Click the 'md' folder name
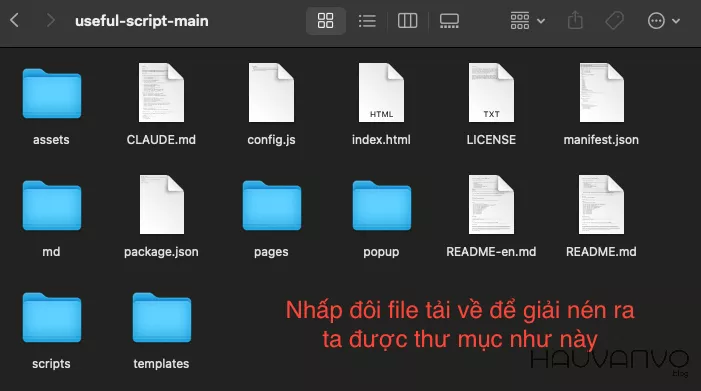Image resolution: width=701 pixels, height=391 pixels. [51, 252]
